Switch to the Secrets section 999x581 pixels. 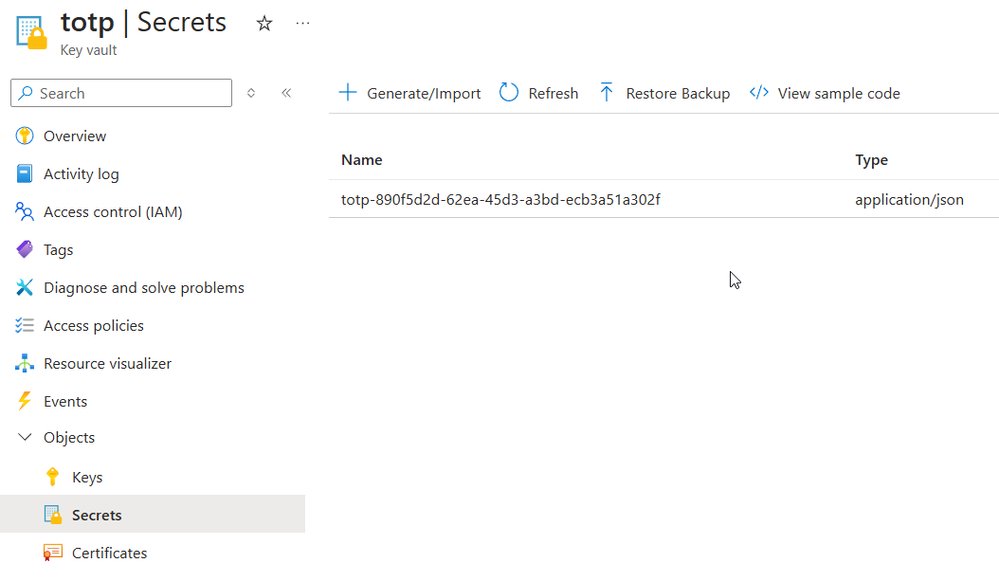[x=95, y=515]
